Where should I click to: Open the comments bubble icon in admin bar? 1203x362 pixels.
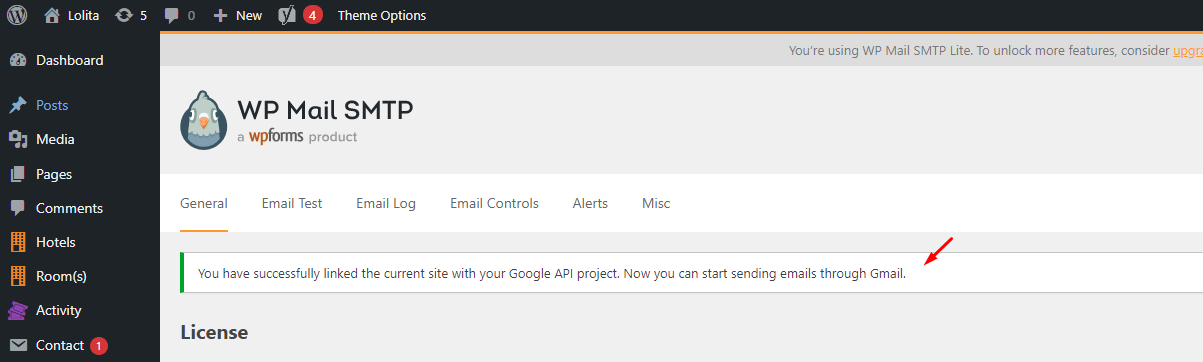(x=171, y=16)
